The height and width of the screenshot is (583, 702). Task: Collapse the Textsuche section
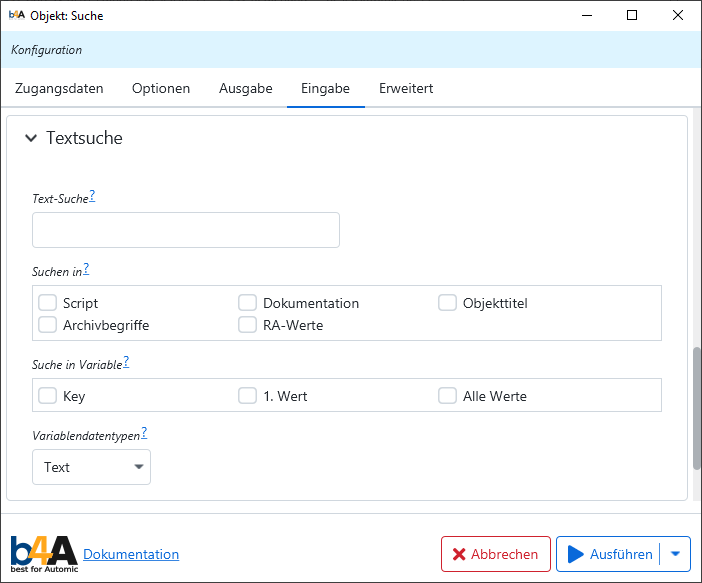pos(31,139)
